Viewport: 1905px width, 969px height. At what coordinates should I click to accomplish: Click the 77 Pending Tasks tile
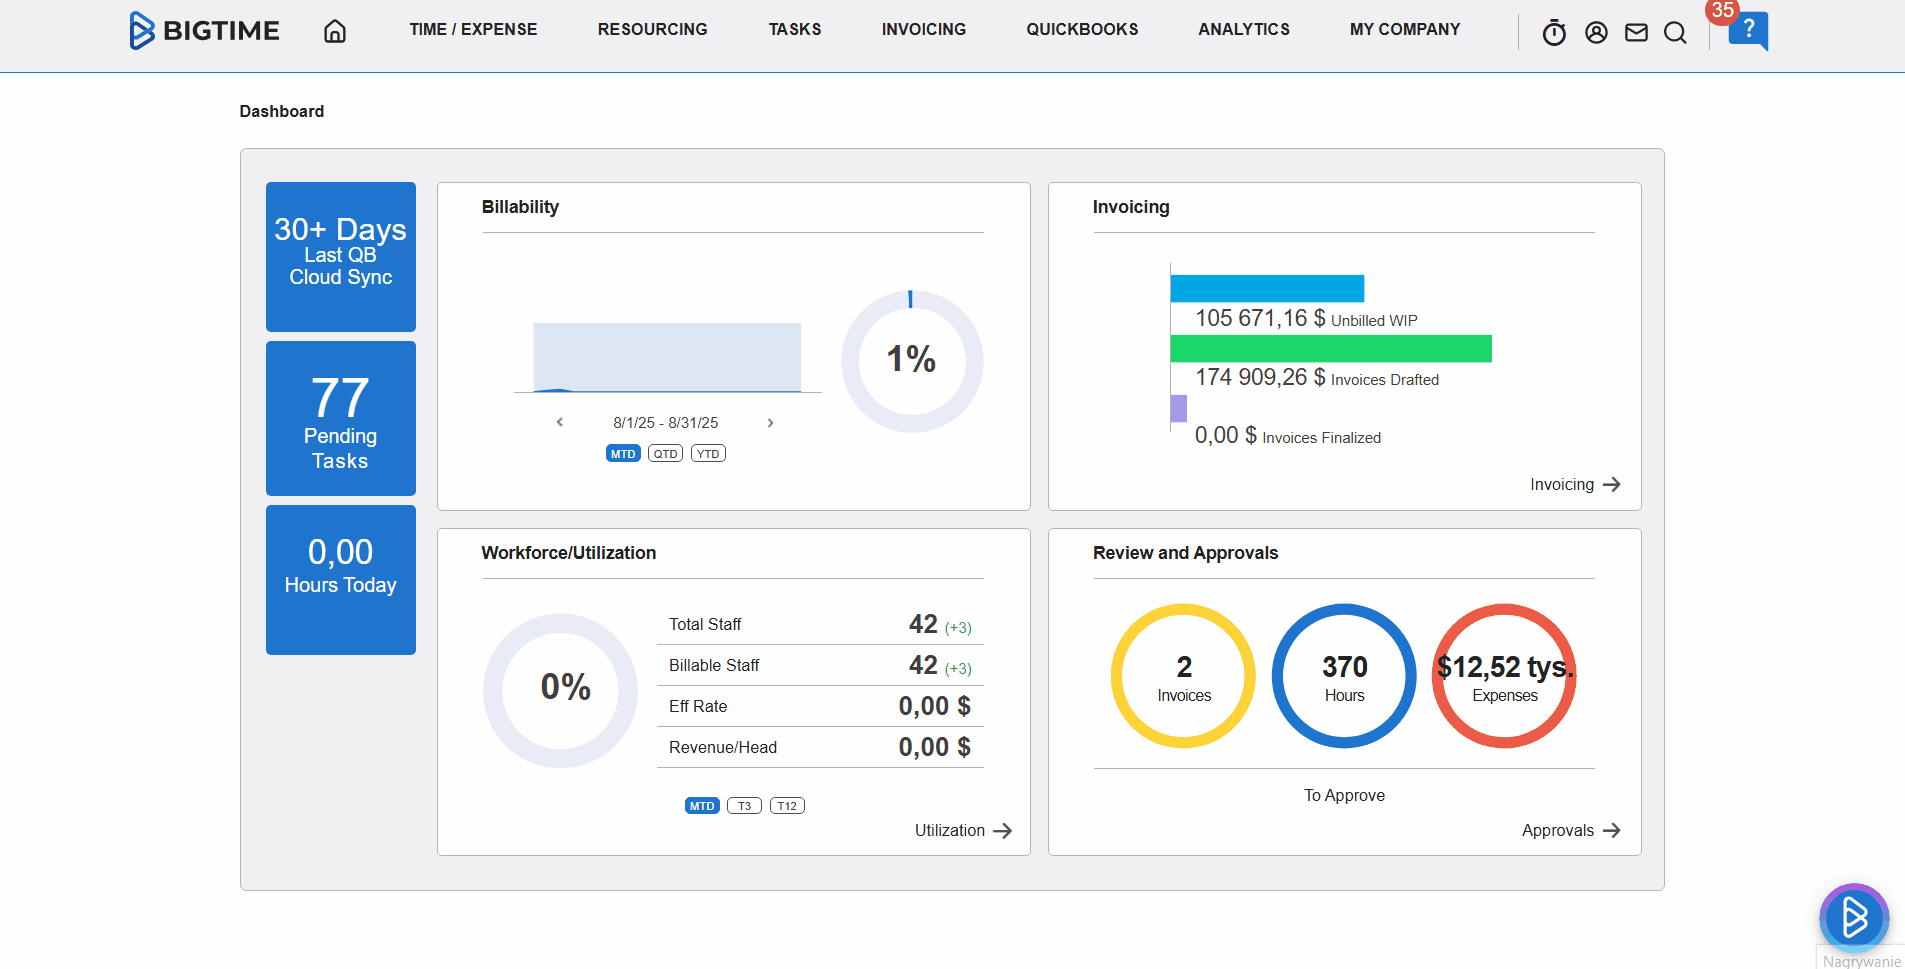click(340, 418)
